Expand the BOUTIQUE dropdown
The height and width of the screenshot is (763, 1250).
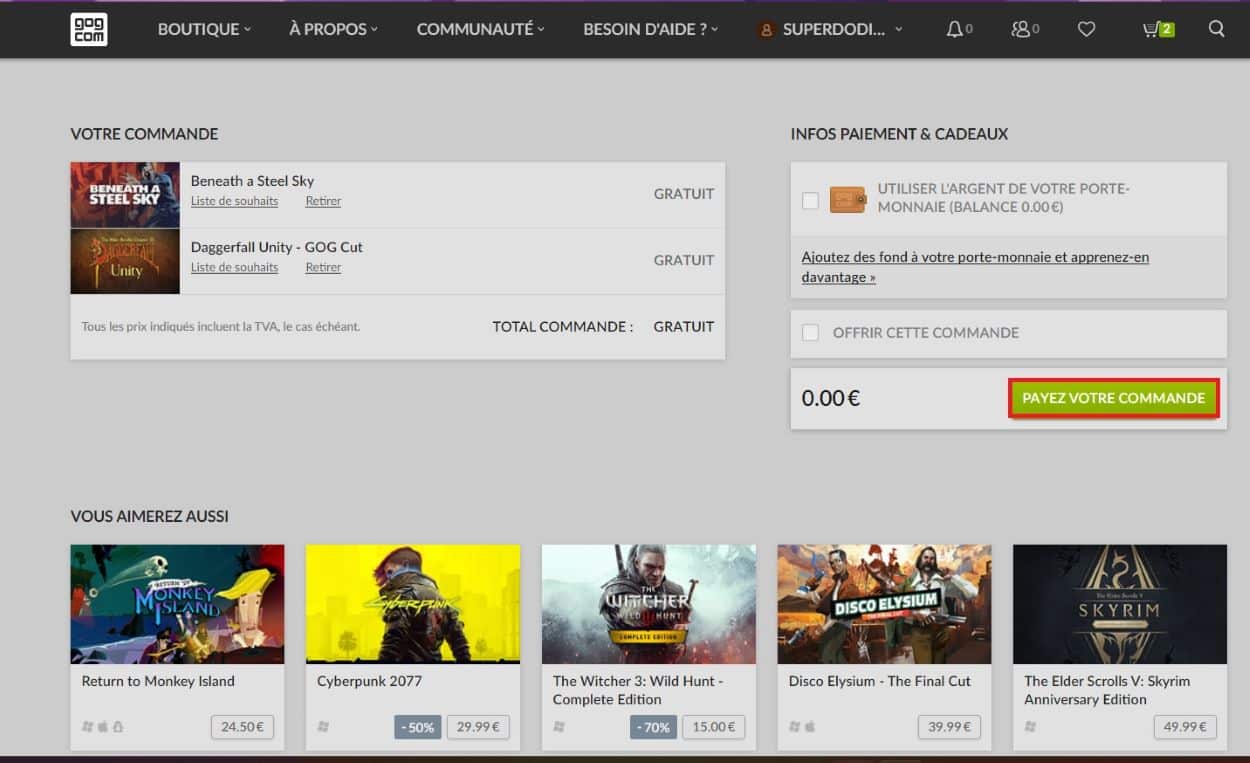tap(203, 29)
